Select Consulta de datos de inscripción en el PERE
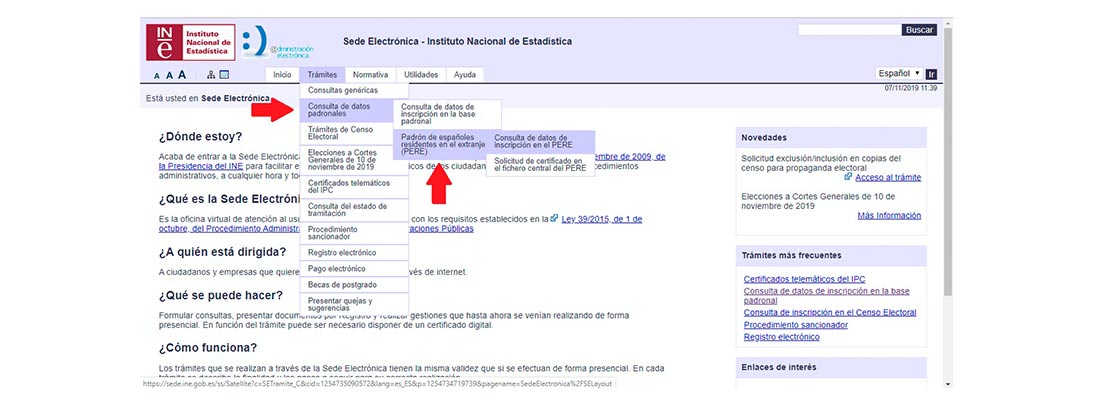Image resolution: width=1104 pixels, height=408 pixels. click(540, 141)
